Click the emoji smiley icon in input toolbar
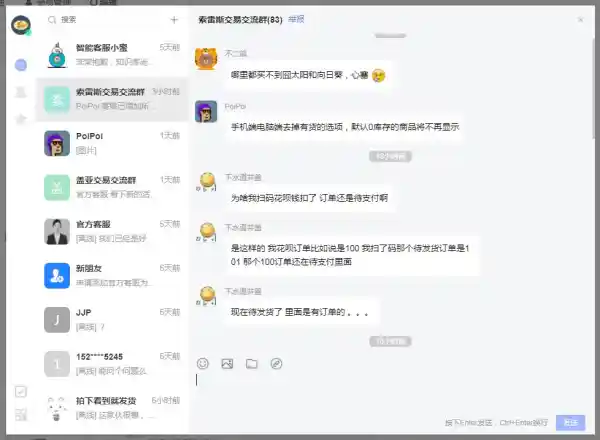This screenshot has height=440, width=600. pos(202,363)
